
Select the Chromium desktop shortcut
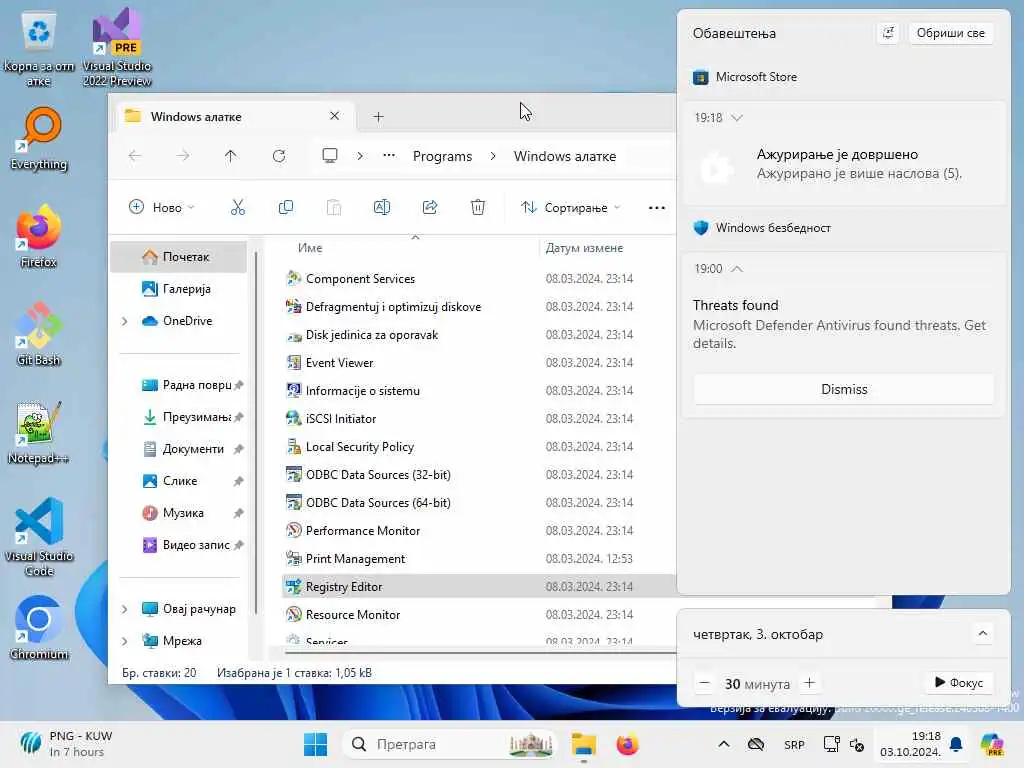click(39, 628)
